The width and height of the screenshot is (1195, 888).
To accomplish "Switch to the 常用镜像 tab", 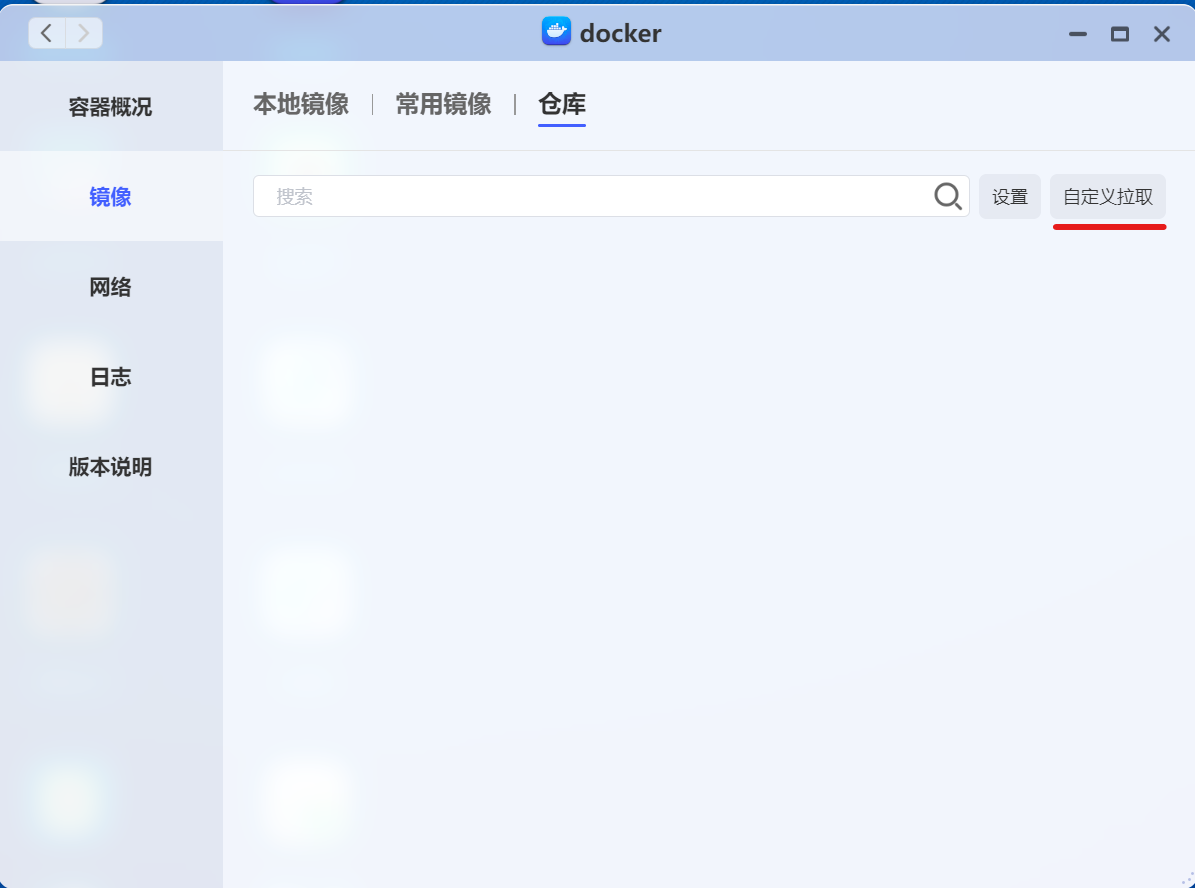I will (x=443, y=104).
